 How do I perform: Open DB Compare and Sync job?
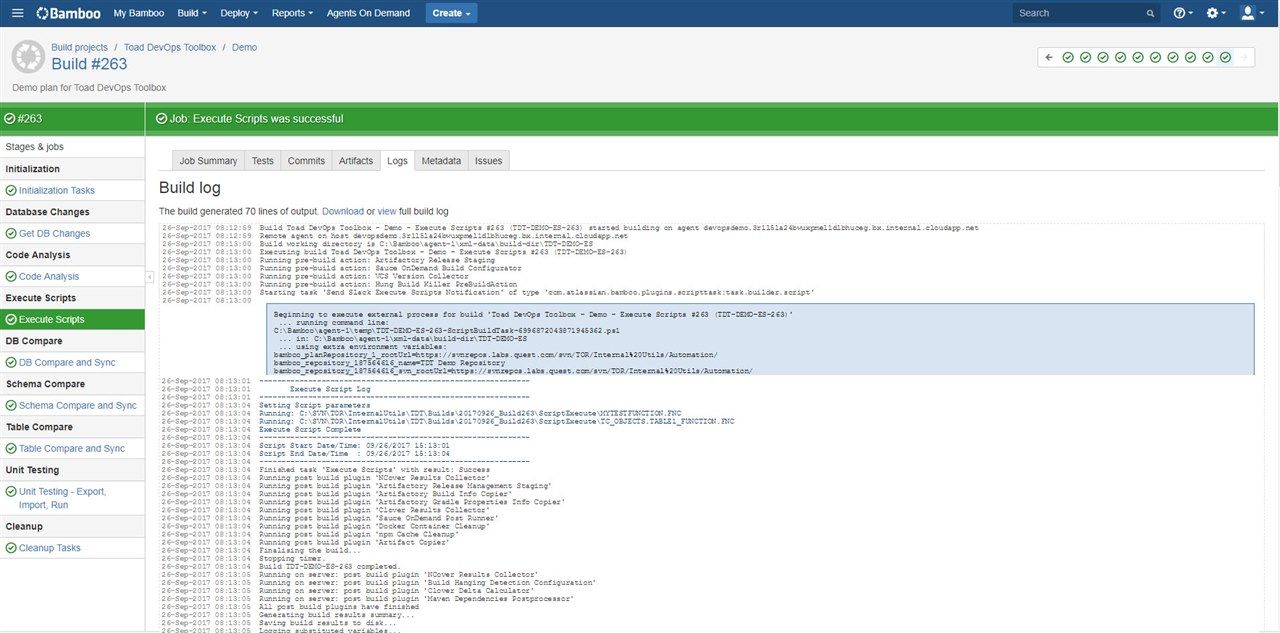point(67,362)
